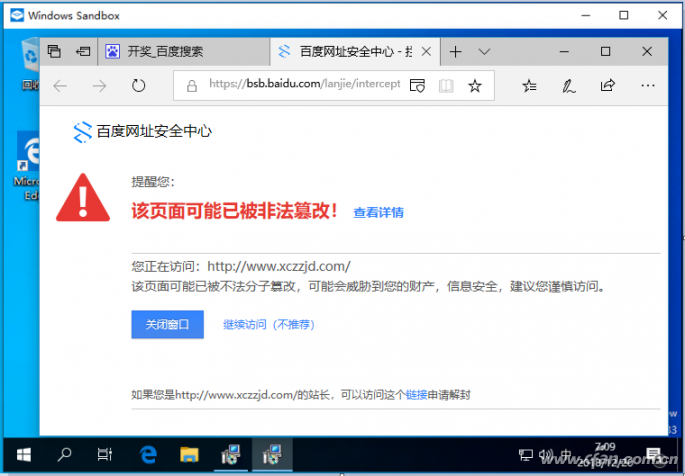Open Edge settings and more menu
685x476 pixels.
647,86
